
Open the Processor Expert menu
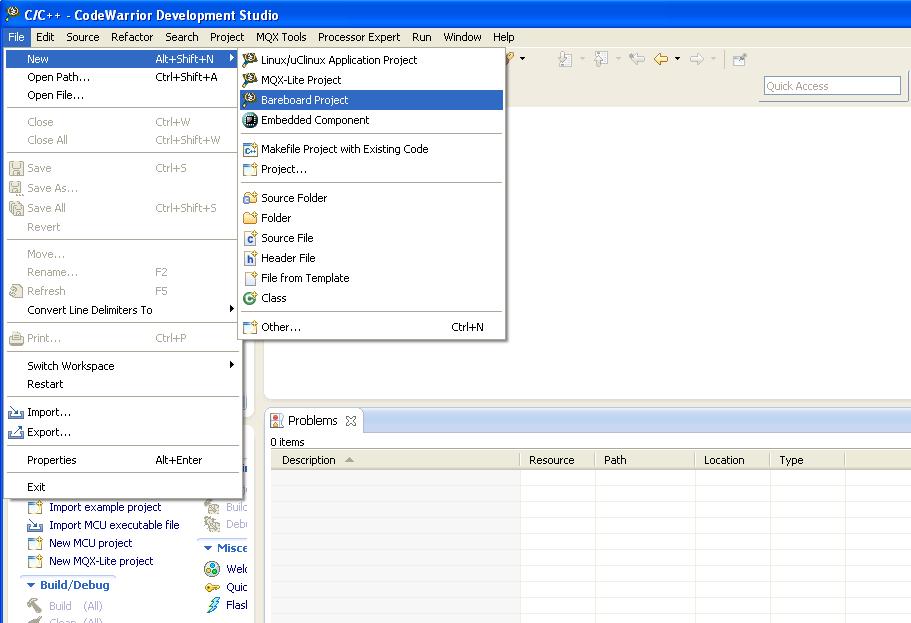pos(359,37)
